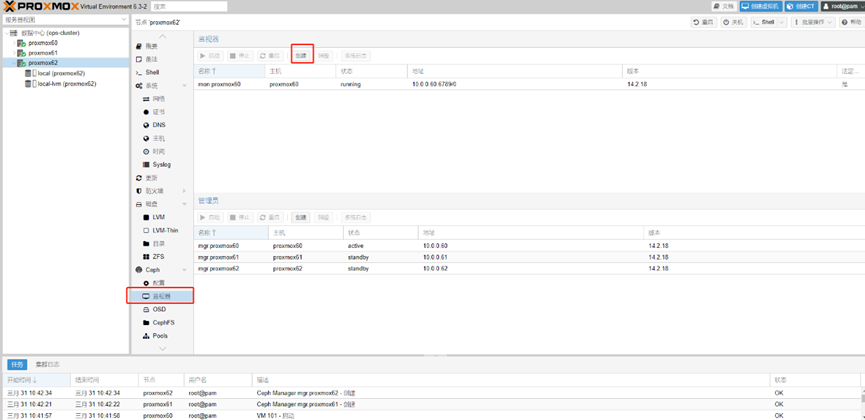Click the 帮助 help button
Viewport: 865px width, 420px height.
851,22
